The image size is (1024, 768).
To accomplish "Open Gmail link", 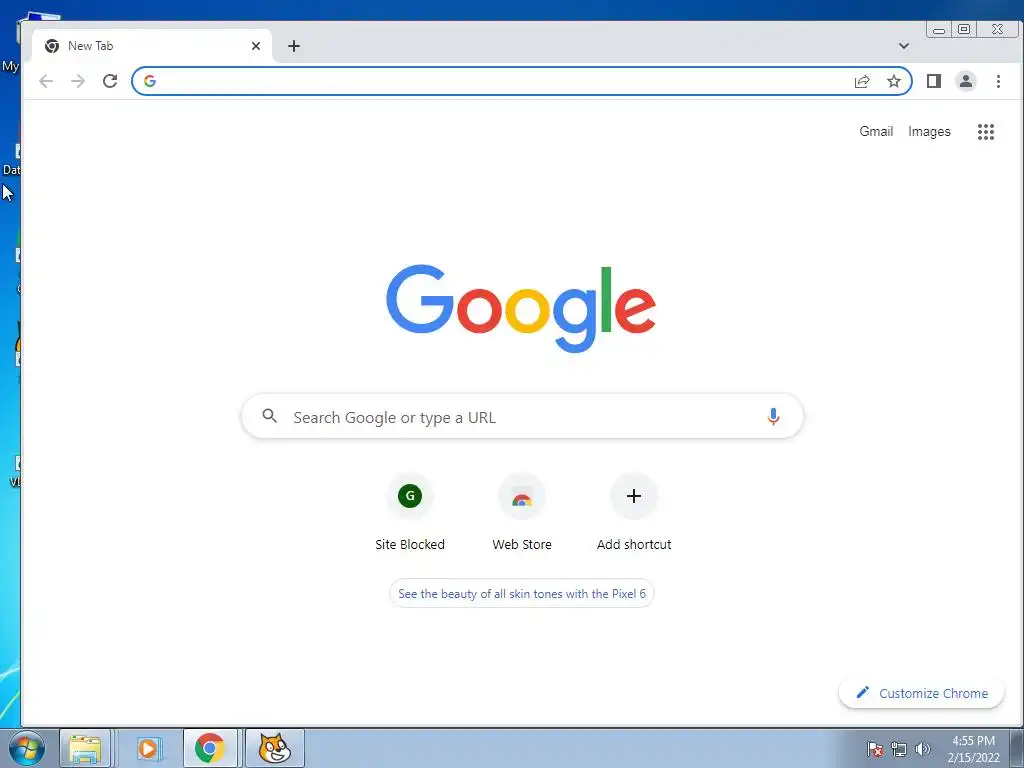I will 876,131.
